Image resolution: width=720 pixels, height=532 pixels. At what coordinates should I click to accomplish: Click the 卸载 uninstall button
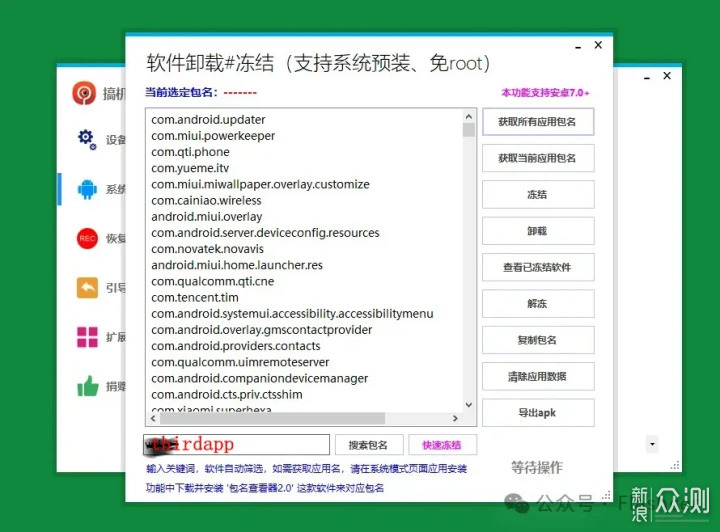(538, 231)
